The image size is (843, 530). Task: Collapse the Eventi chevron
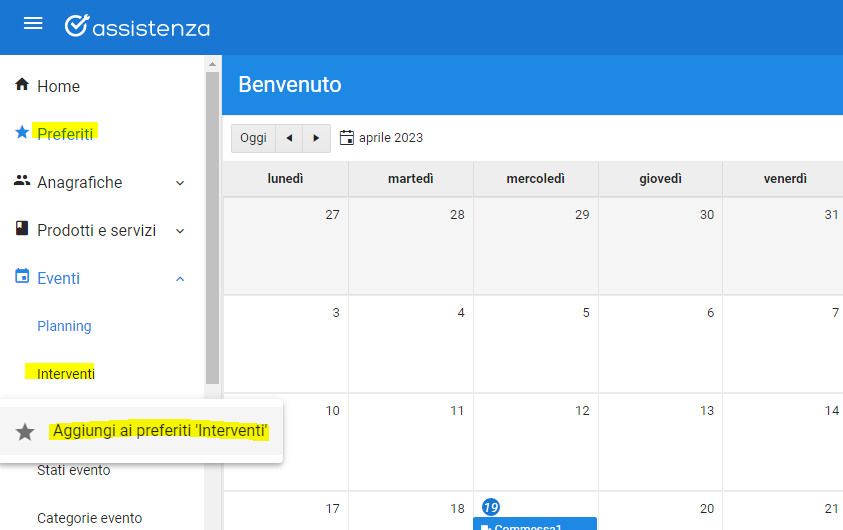pyautogui.click(x=180, y=279)
